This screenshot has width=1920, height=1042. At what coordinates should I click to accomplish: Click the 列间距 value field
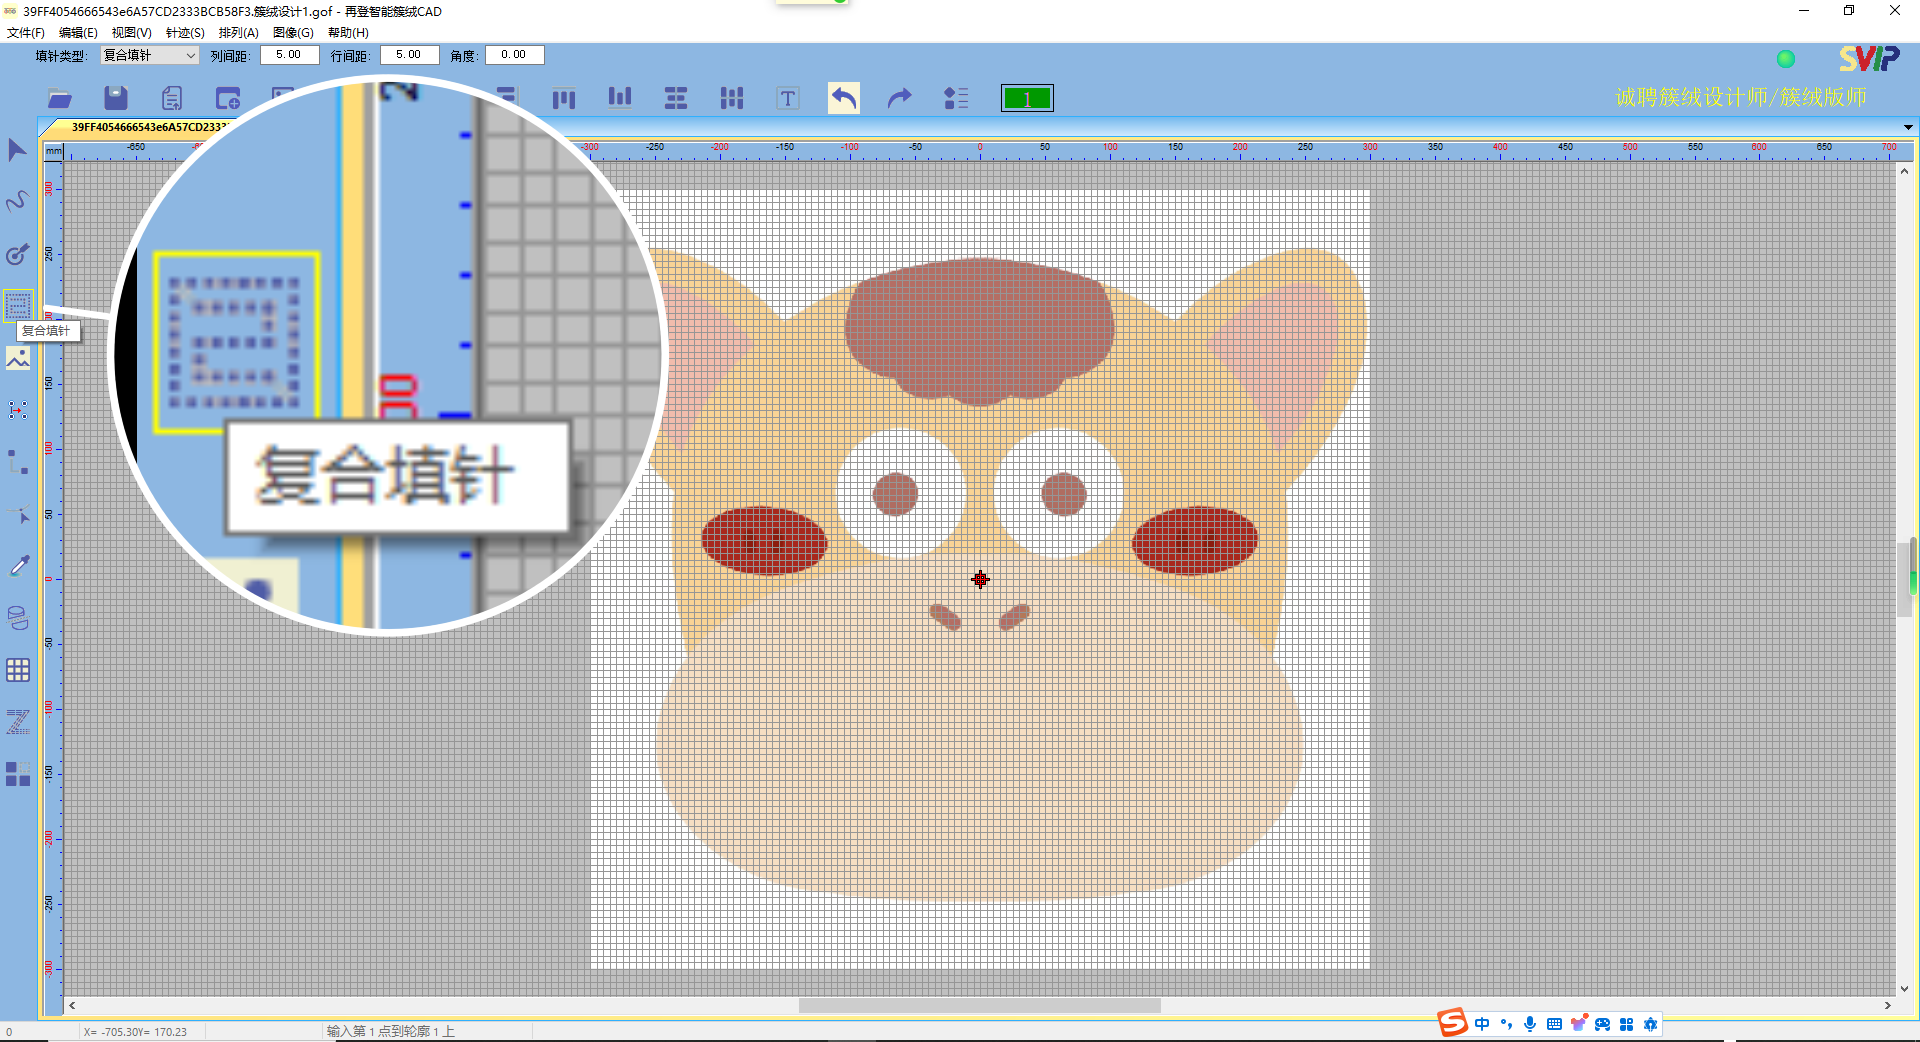point(289,55)
